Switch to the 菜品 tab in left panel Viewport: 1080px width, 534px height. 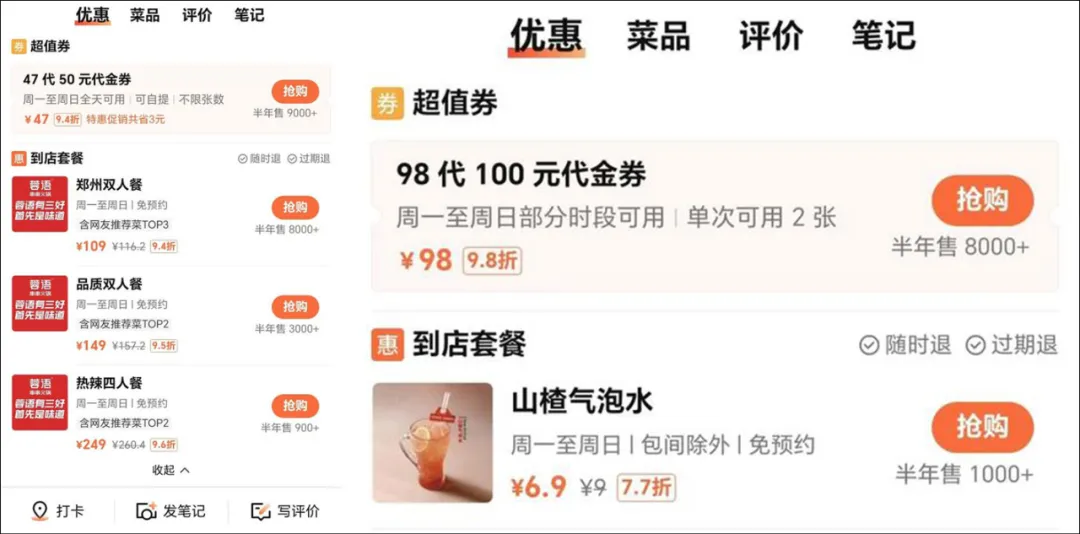click(x=145, y=15)
